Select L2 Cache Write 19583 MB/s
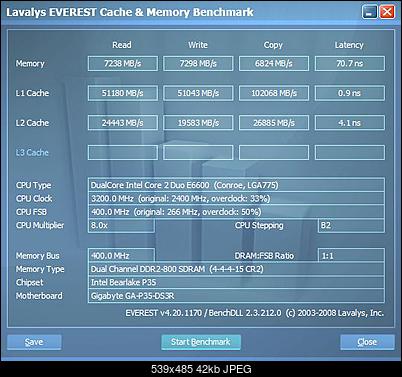The height and width of the screenshot is (377, 402). pyautogui.click(x=198, y=123)
